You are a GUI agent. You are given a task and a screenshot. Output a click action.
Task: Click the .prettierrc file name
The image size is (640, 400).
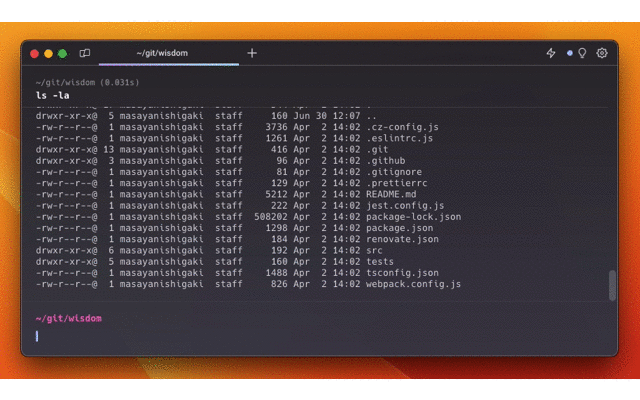tap(396, 183)
